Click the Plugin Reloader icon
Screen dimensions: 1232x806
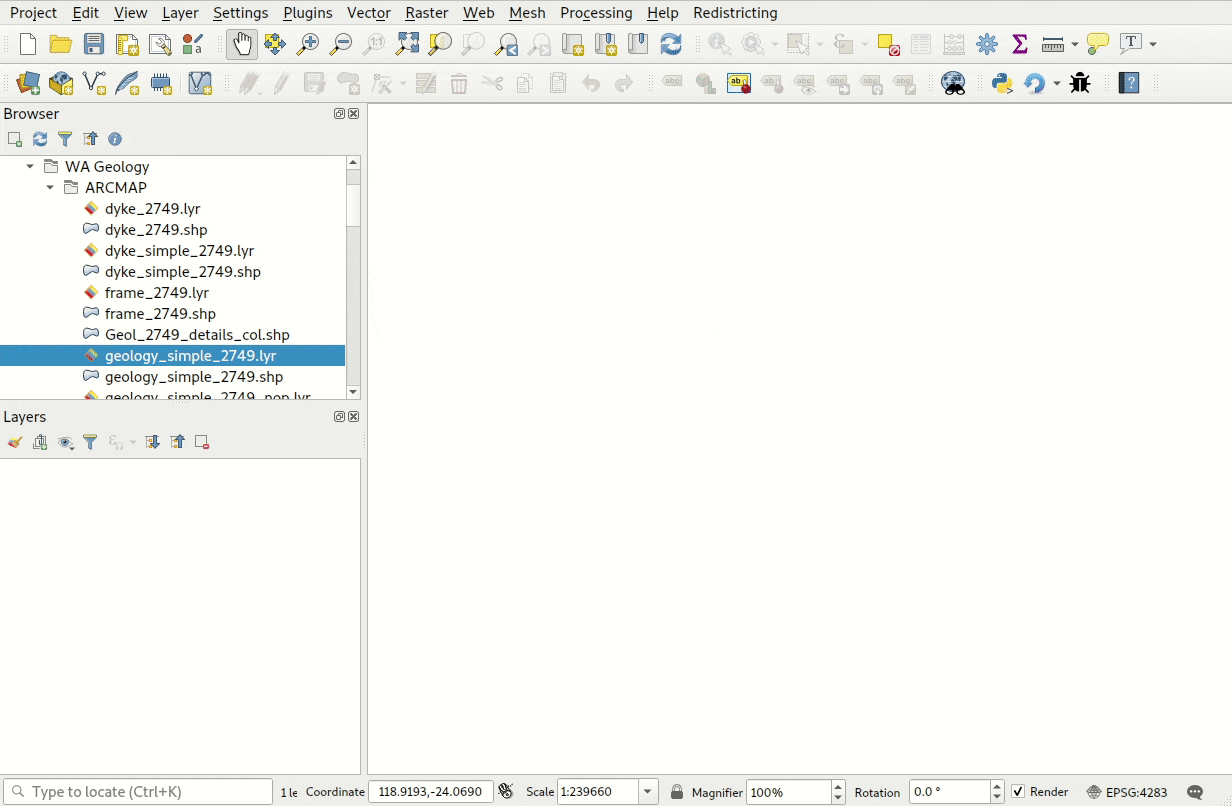point(1035,83)
